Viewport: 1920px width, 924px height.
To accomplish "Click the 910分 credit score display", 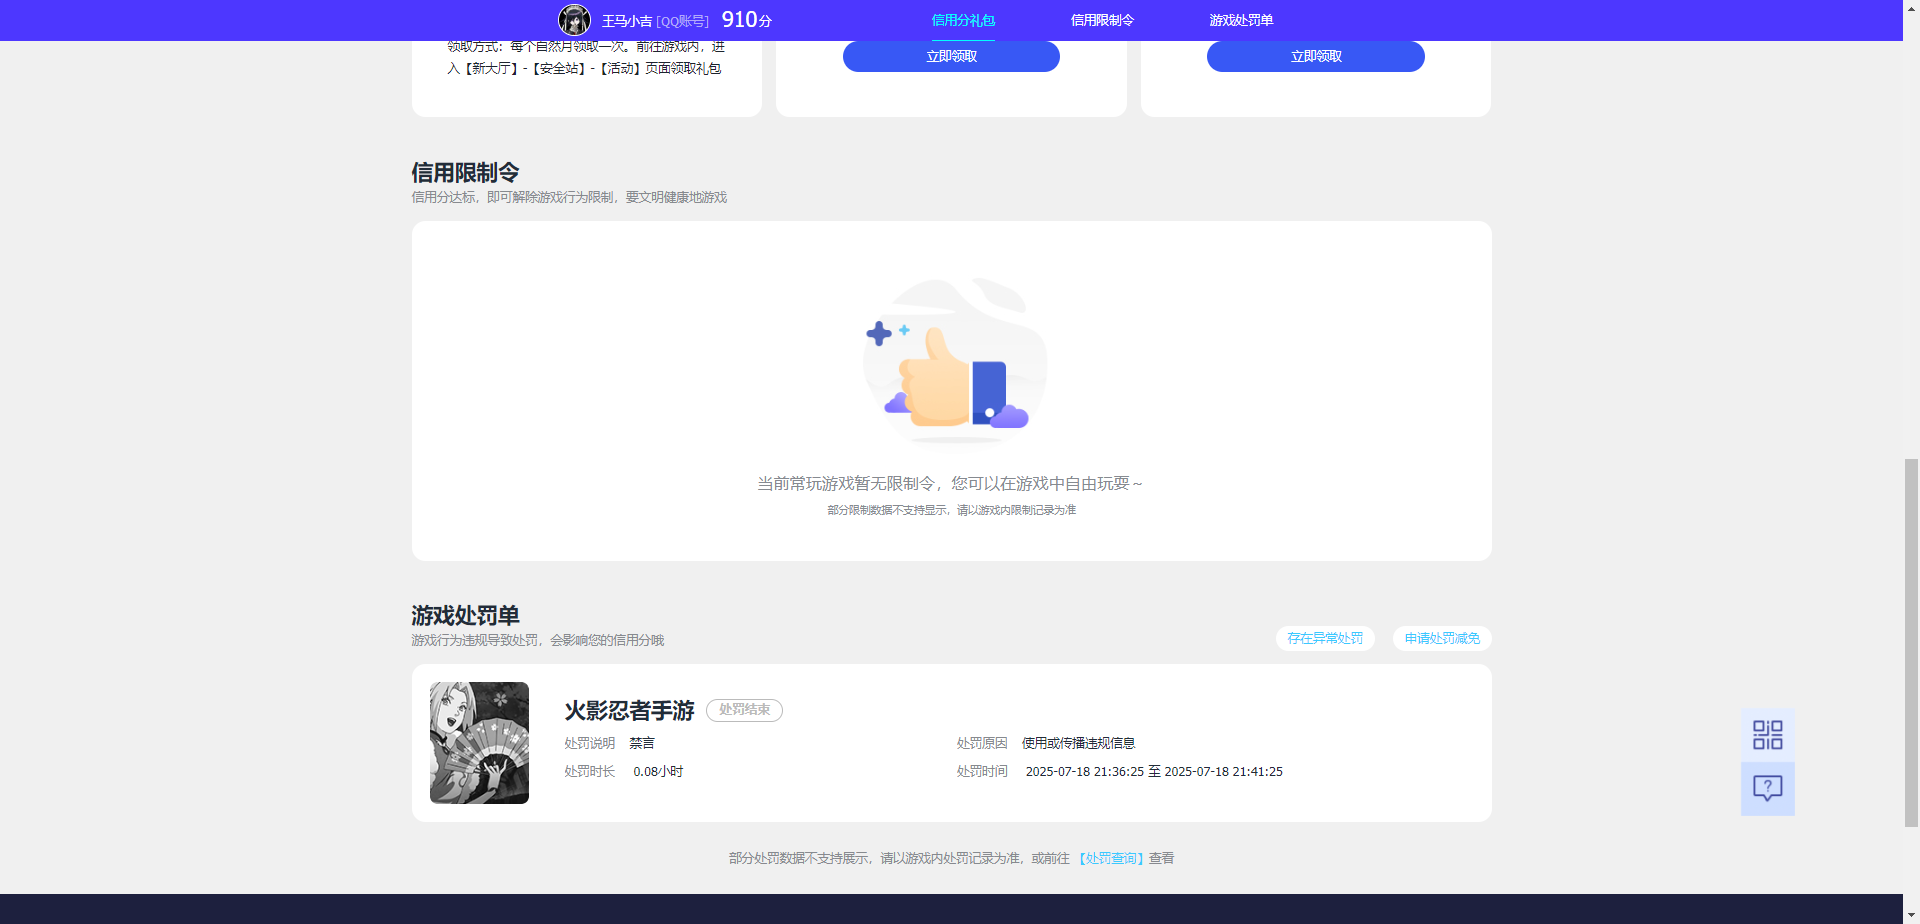I will [x=744, y=18].
